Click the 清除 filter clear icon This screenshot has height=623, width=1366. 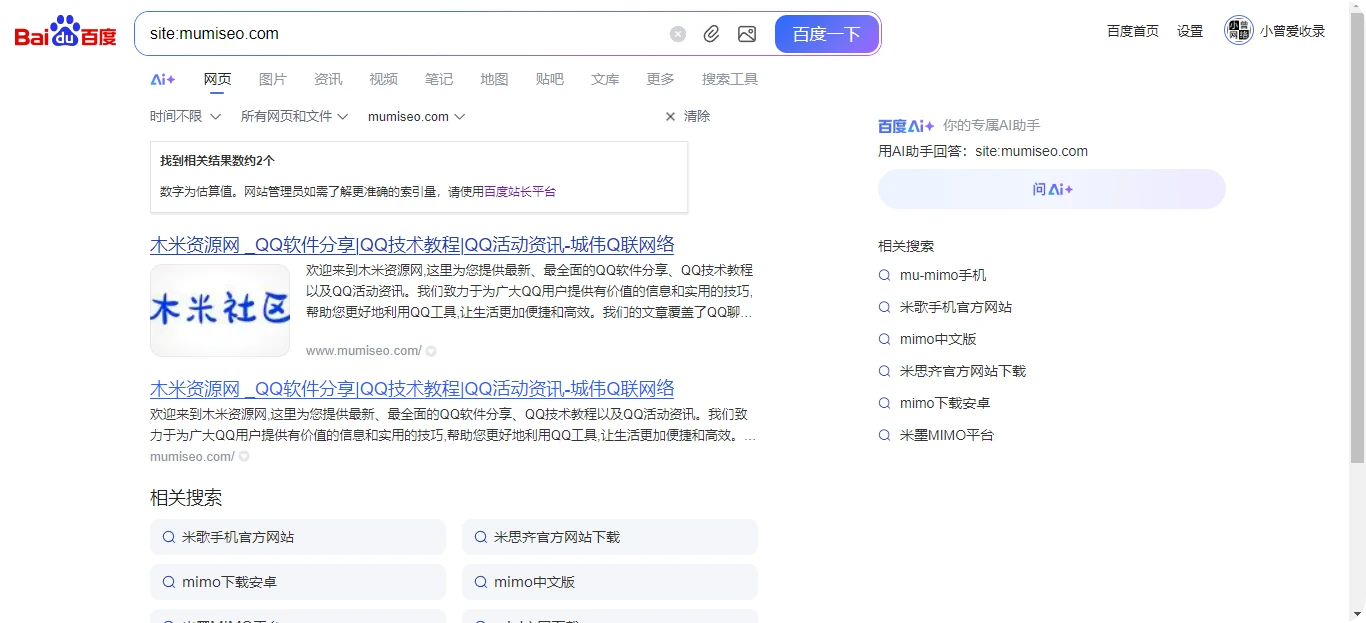670,116
